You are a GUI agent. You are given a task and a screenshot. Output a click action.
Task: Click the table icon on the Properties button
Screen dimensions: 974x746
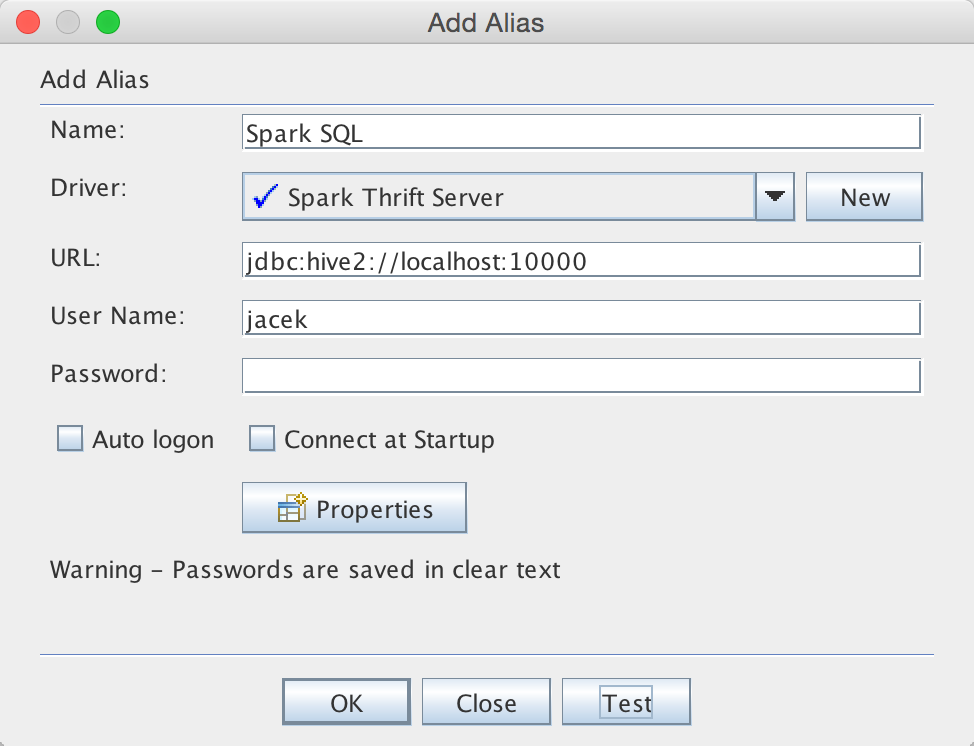coord(291,507)
